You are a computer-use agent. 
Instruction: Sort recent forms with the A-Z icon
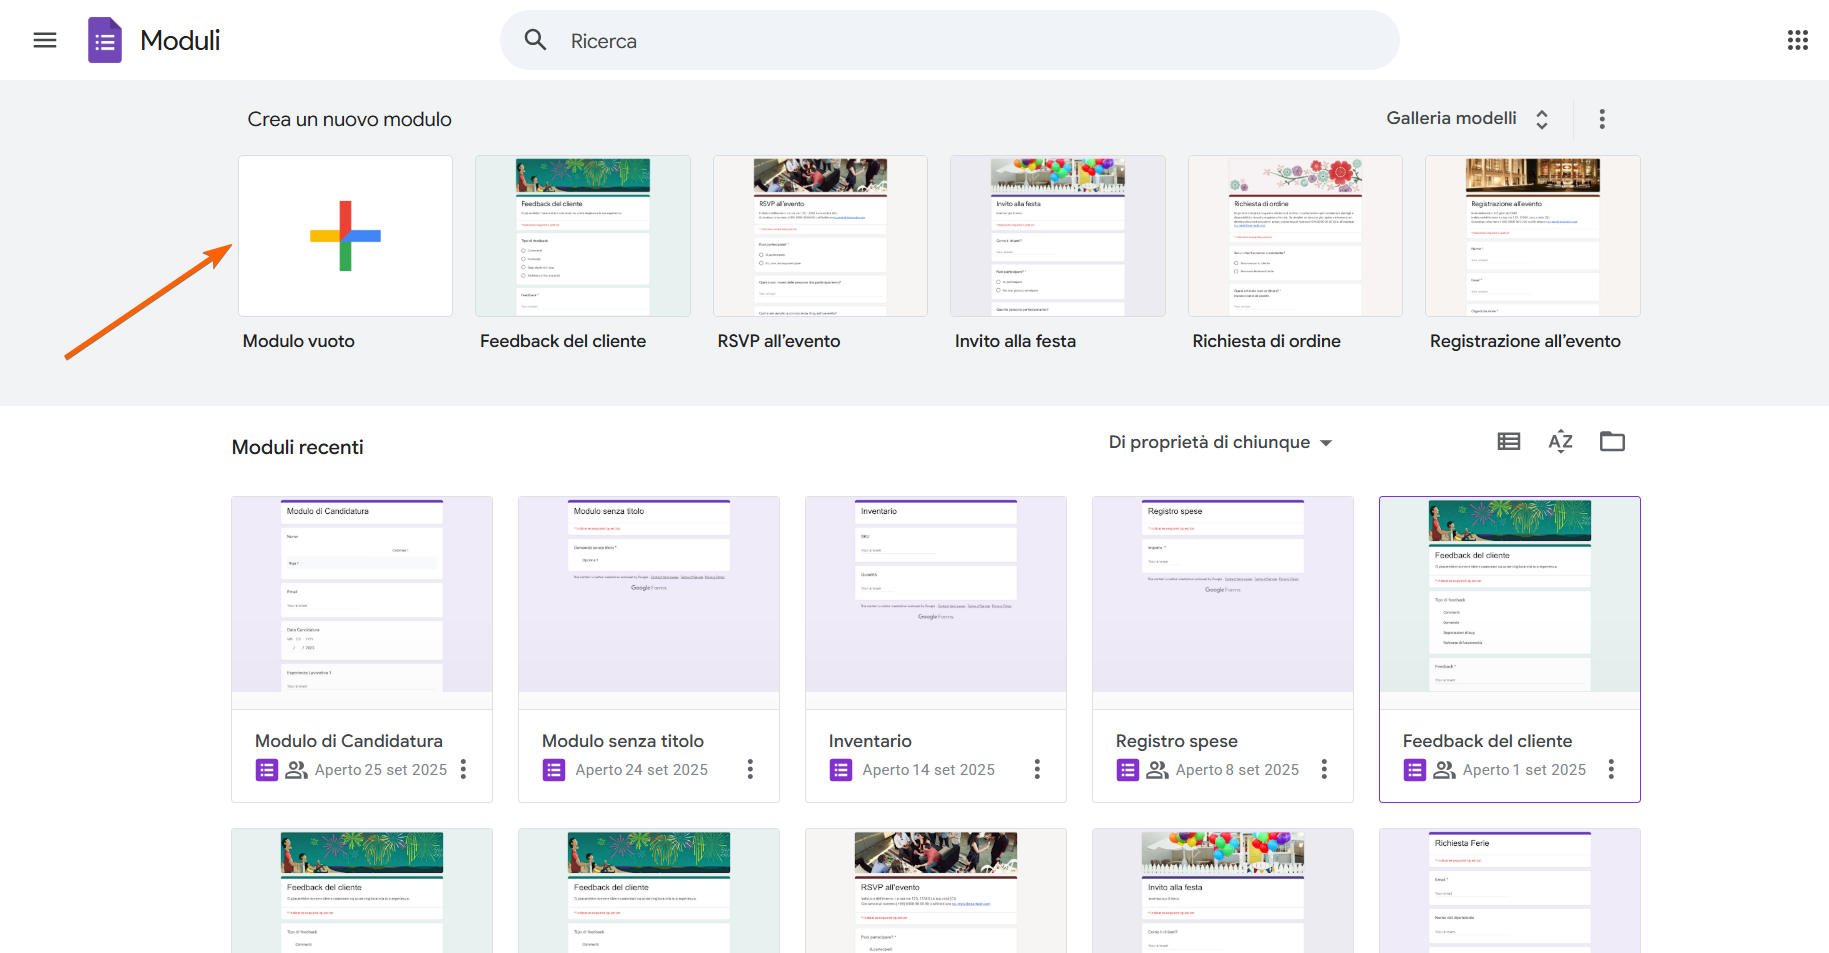coord(1560,441)
